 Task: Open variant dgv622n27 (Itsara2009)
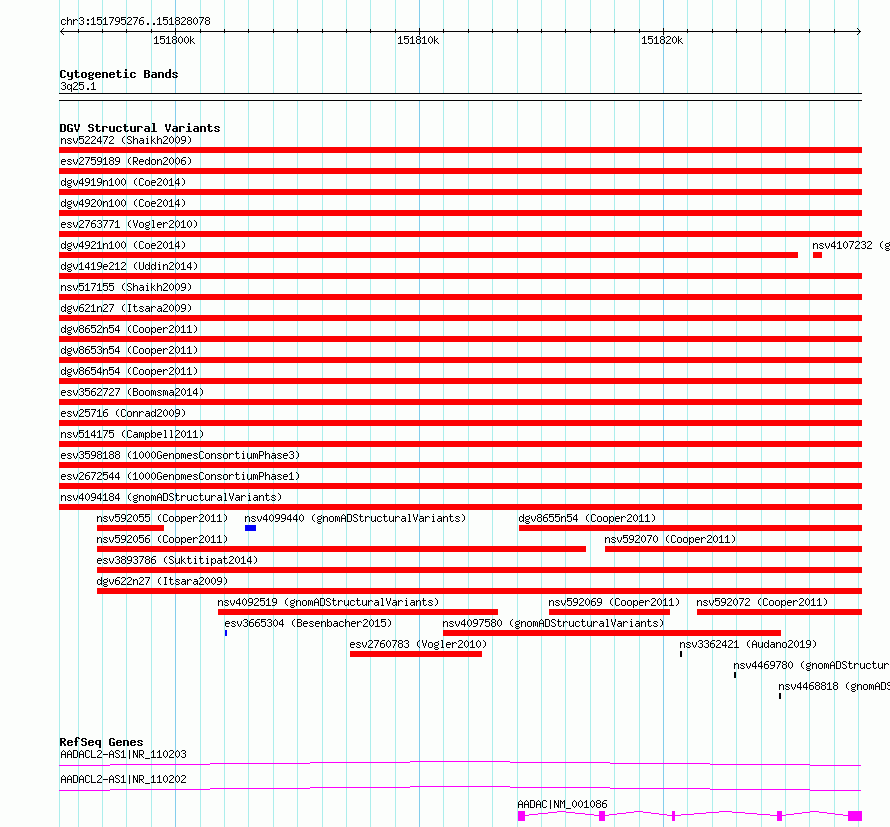(x=480, y=591)
